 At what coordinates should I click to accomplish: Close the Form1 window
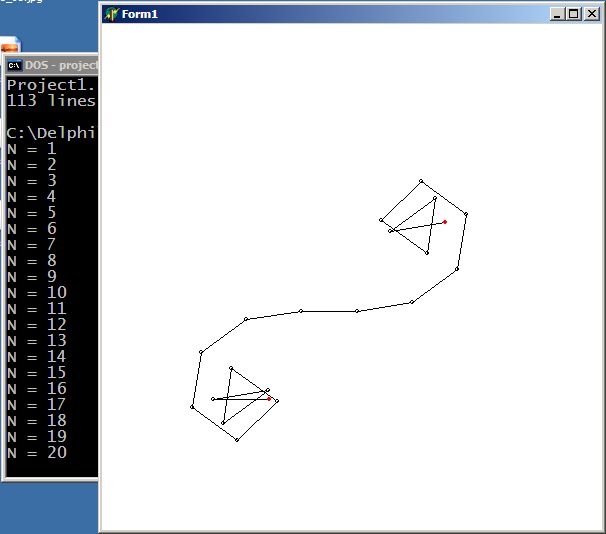pyautogui.click(x=590, y=14)
